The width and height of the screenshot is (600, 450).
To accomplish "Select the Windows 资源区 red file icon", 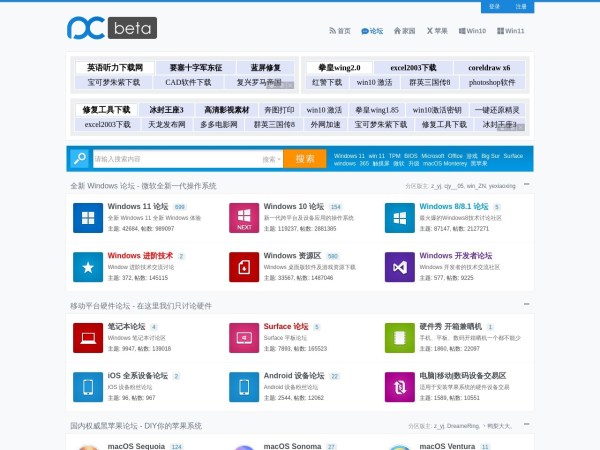I will [x=244, y=266].
